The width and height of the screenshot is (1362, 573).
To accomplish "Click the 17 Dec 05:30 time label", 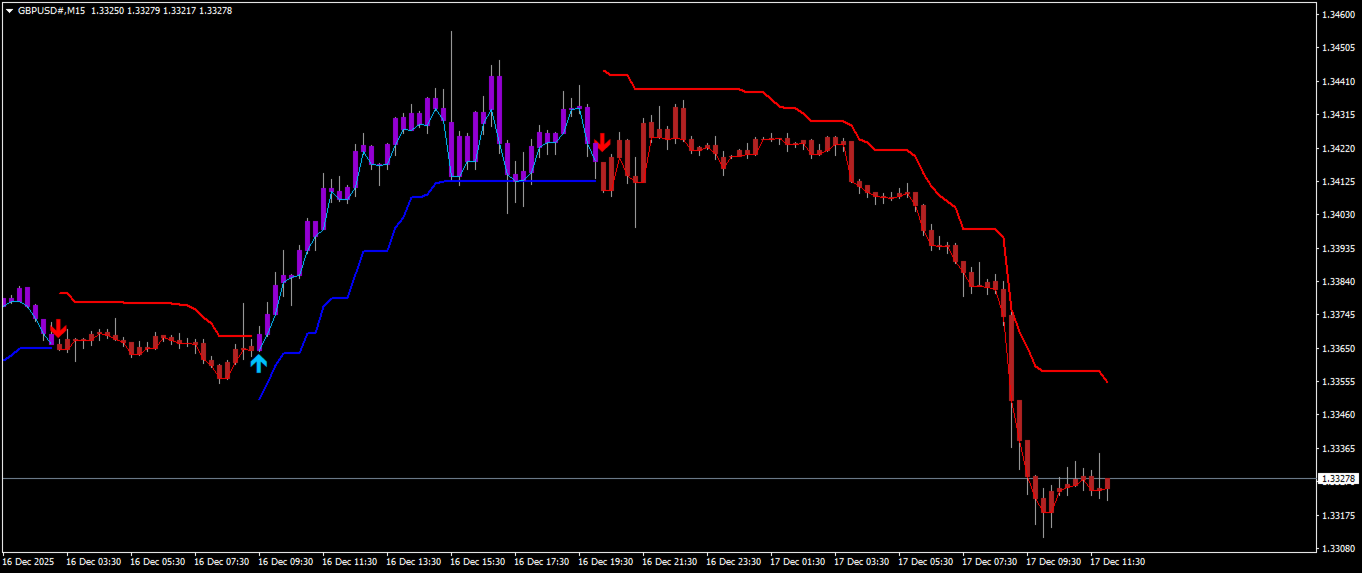I will (x=926, y=562).
